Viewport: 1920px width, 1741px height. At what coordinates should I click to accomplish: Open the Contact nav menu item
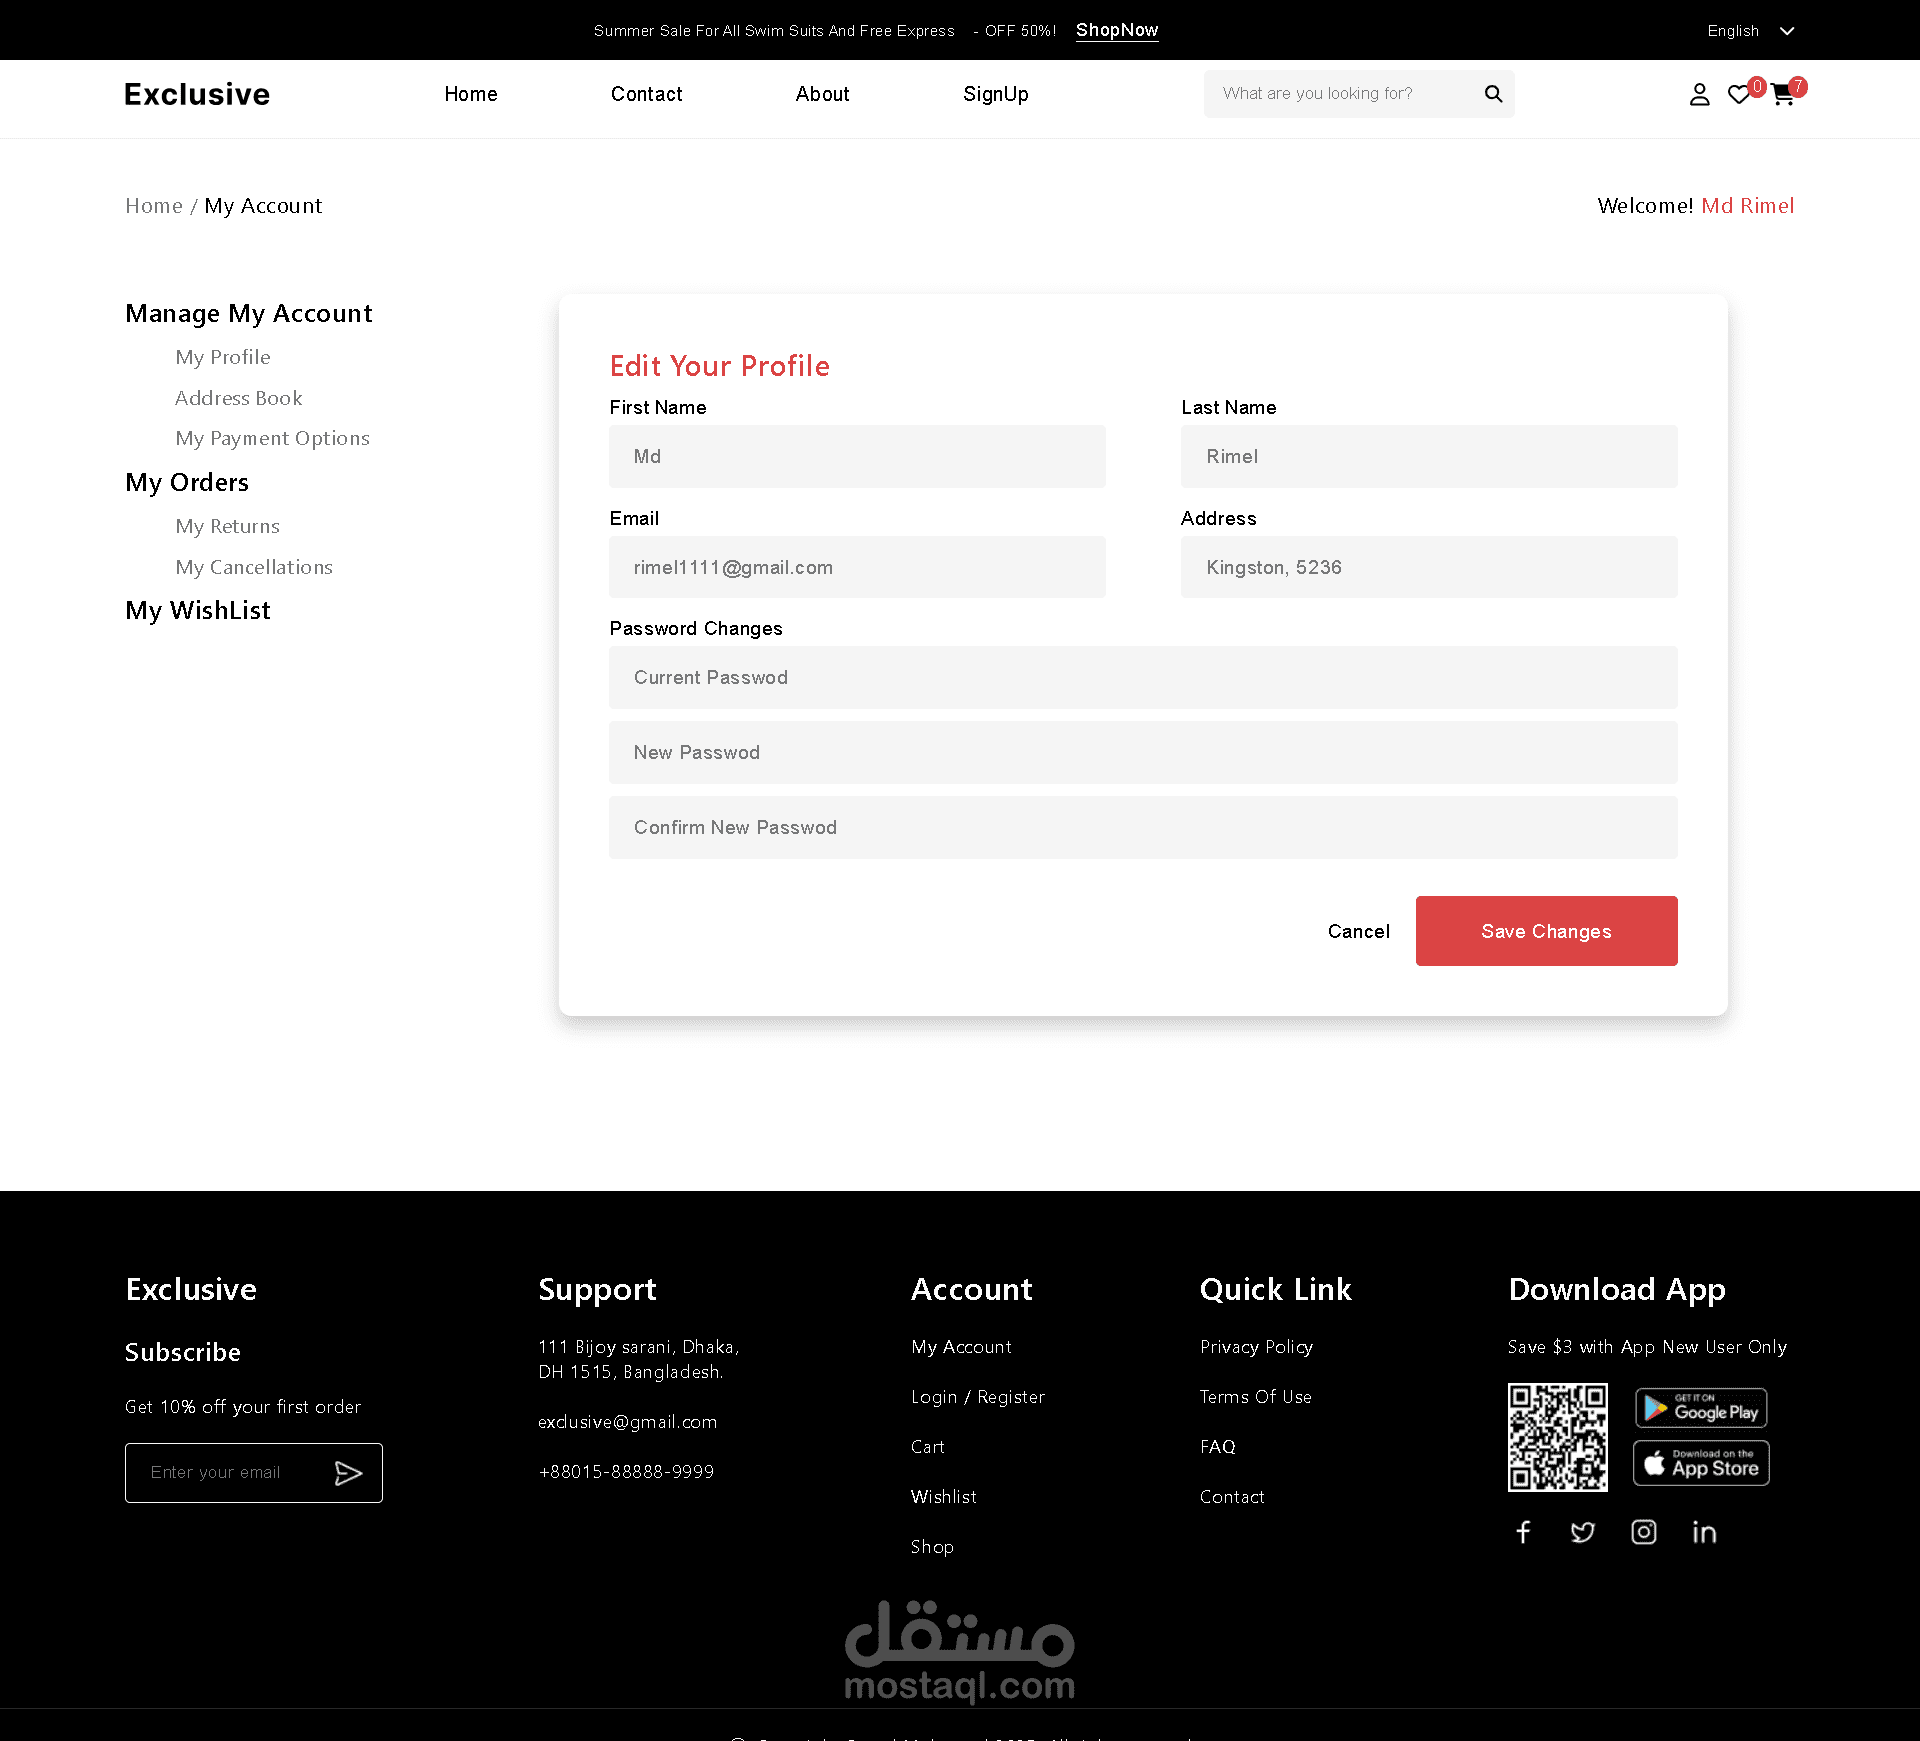coord(646,94)
